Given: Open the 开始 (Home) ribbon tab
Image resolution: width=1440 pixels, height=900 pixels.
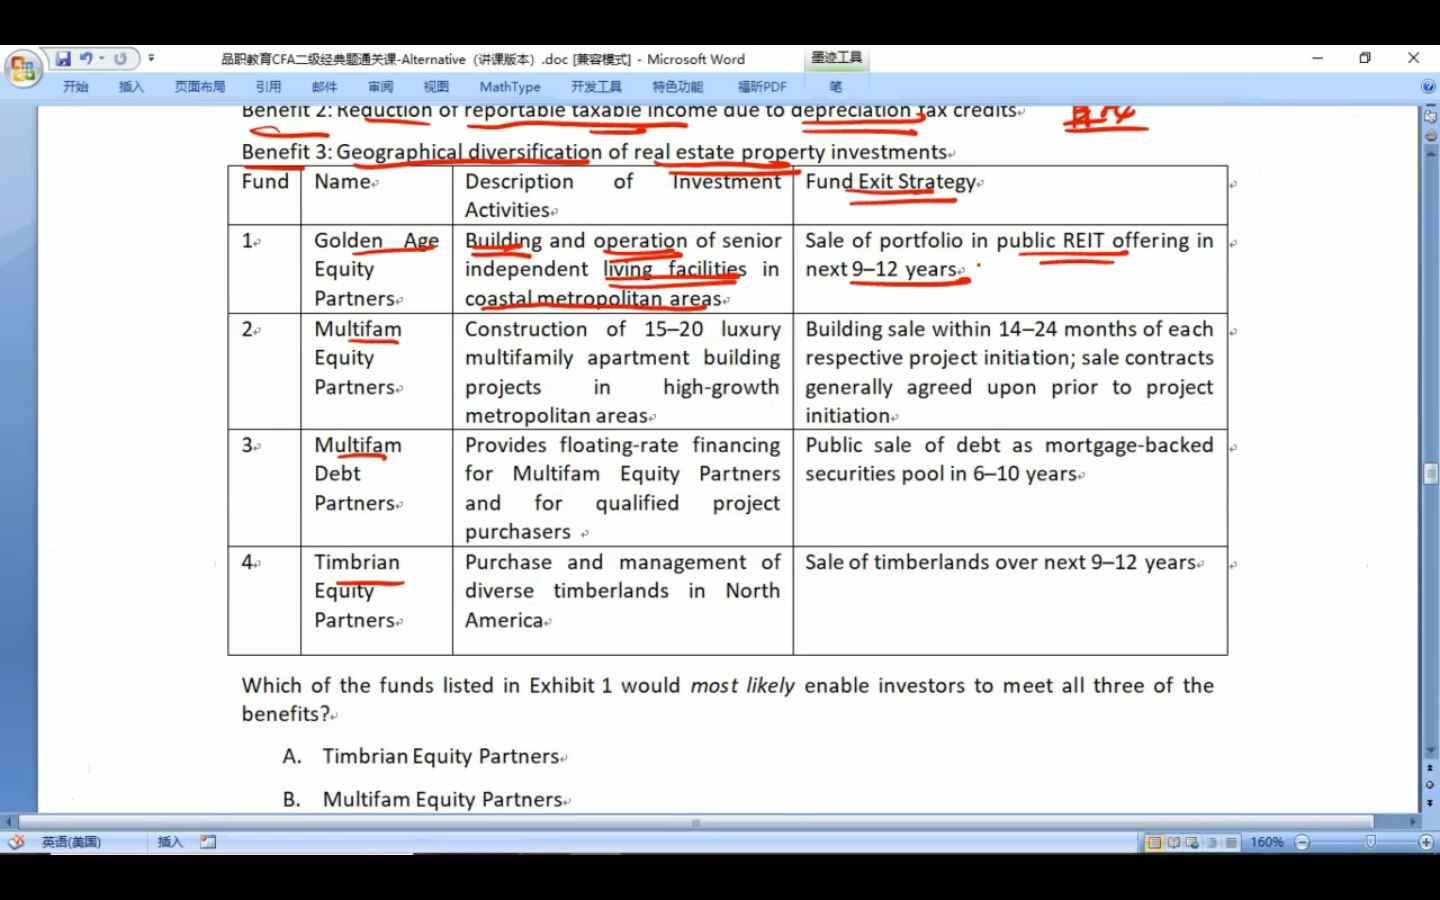Looking at the screenshot, I should pos(76,87).
